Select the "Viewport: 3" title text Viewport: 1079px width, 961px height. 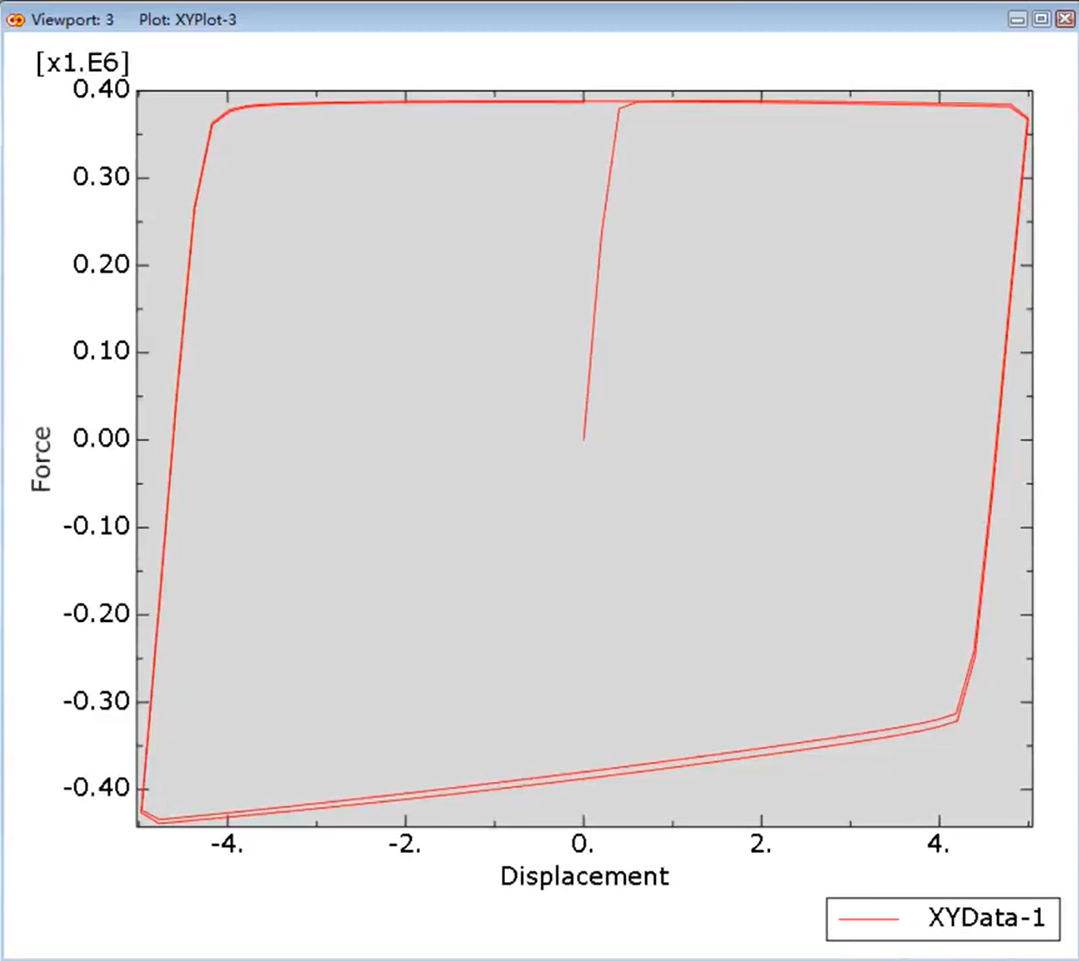pyautogui.click(x=73, y=19)
